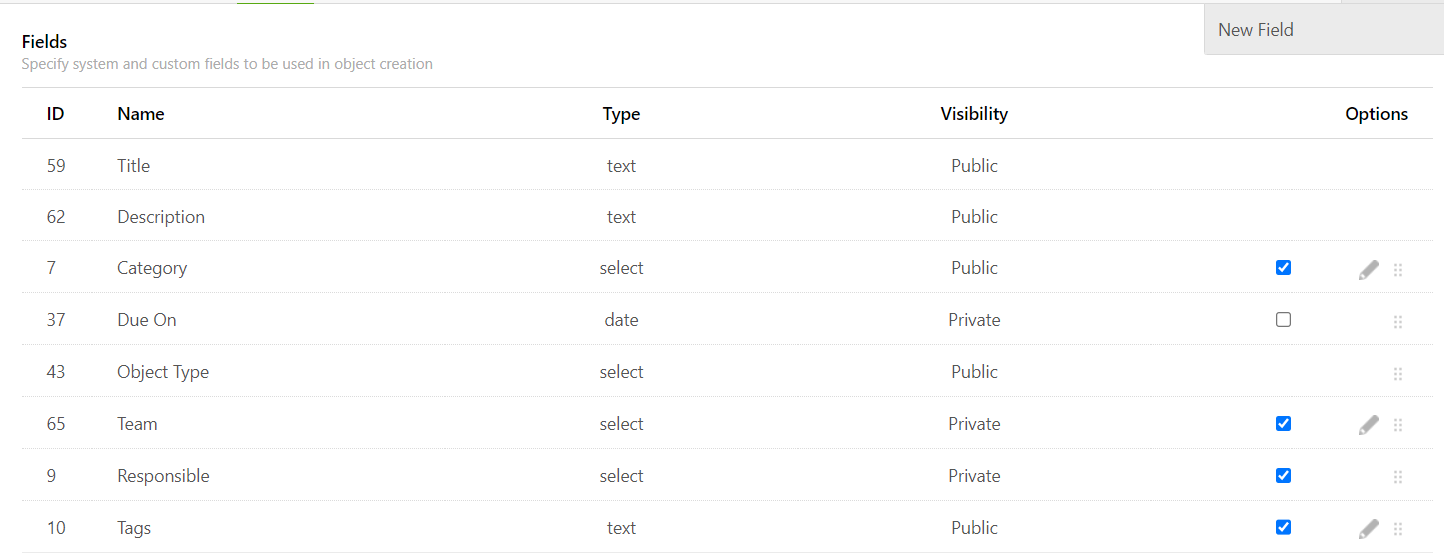This screenshot has width=1444, height=556.
Task: Choose New Field menu item
Action: pyautogui.click(x=1256, y=30)
